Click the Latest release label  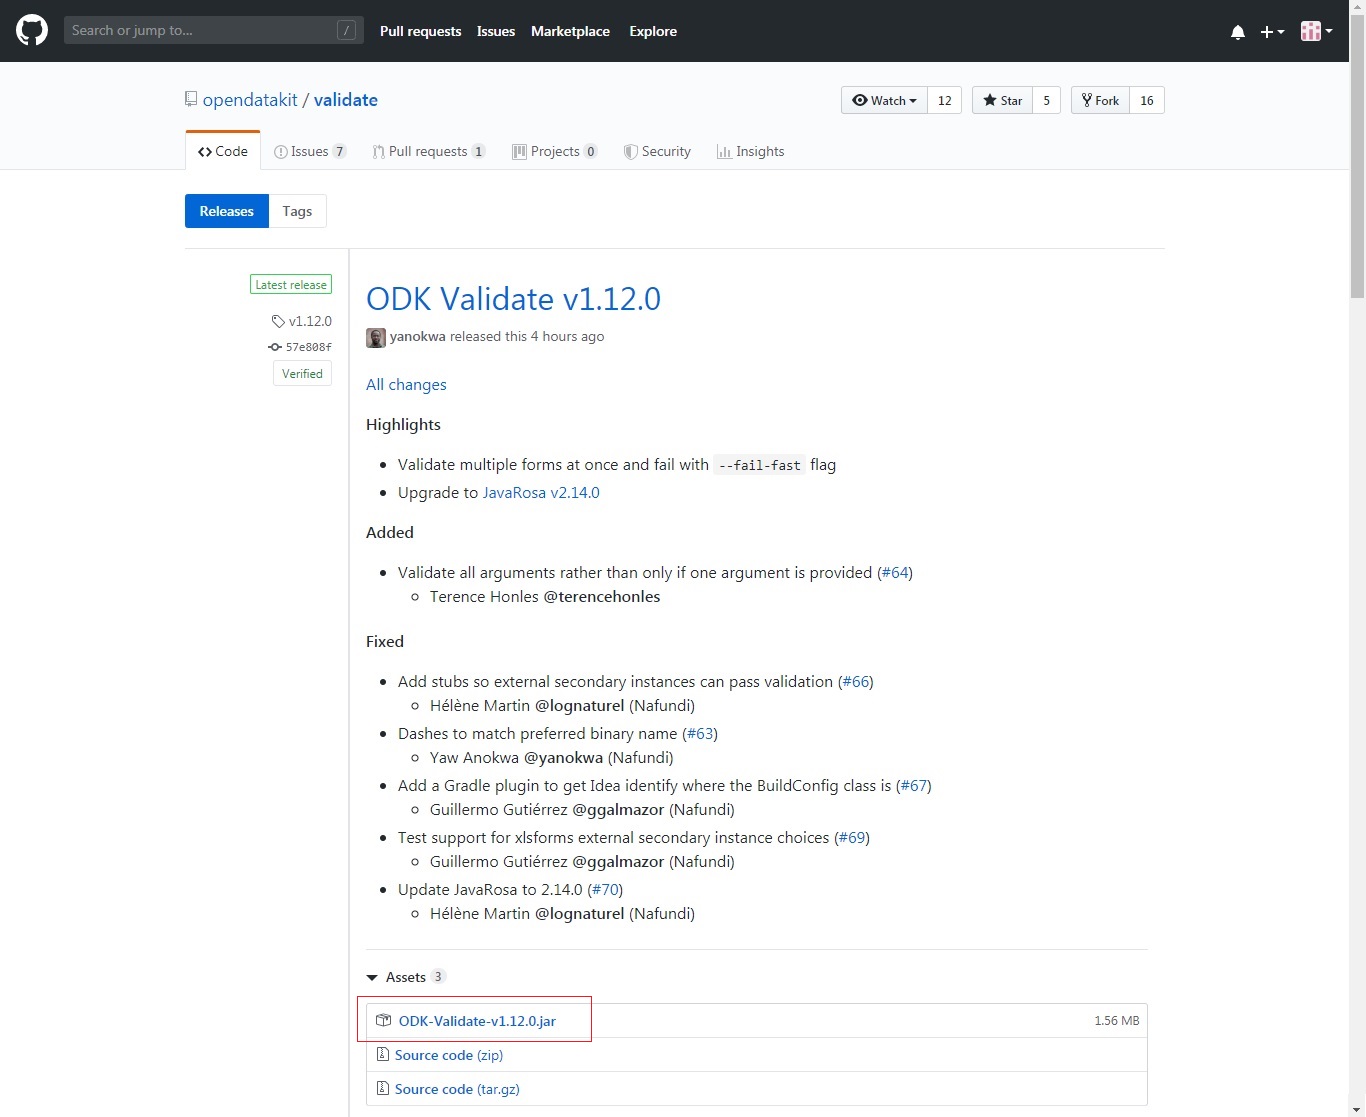pos(291,285)
